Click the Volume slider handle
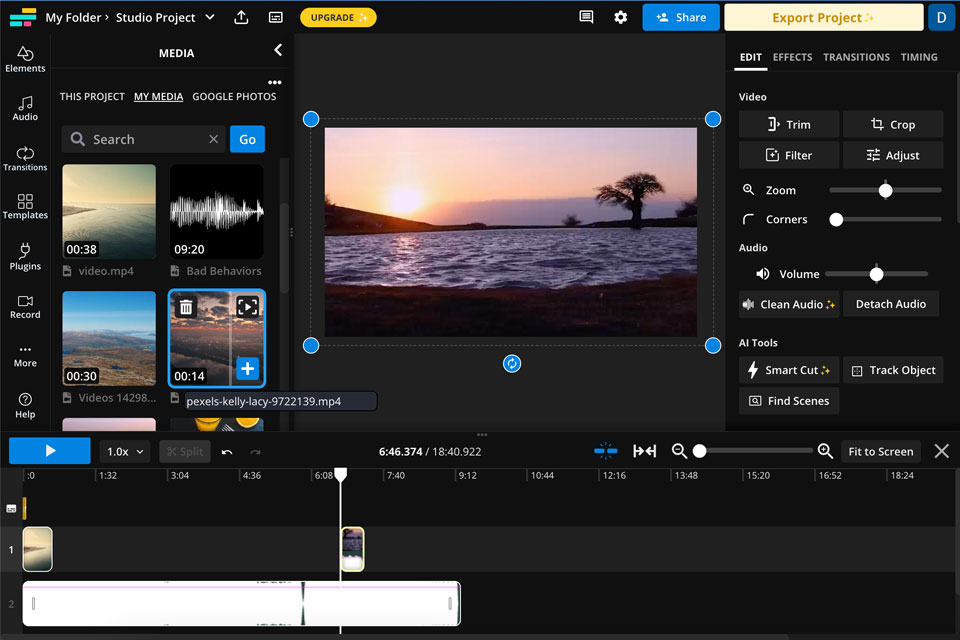The width and height of the screenshot is (960, 640). (876, 274)
